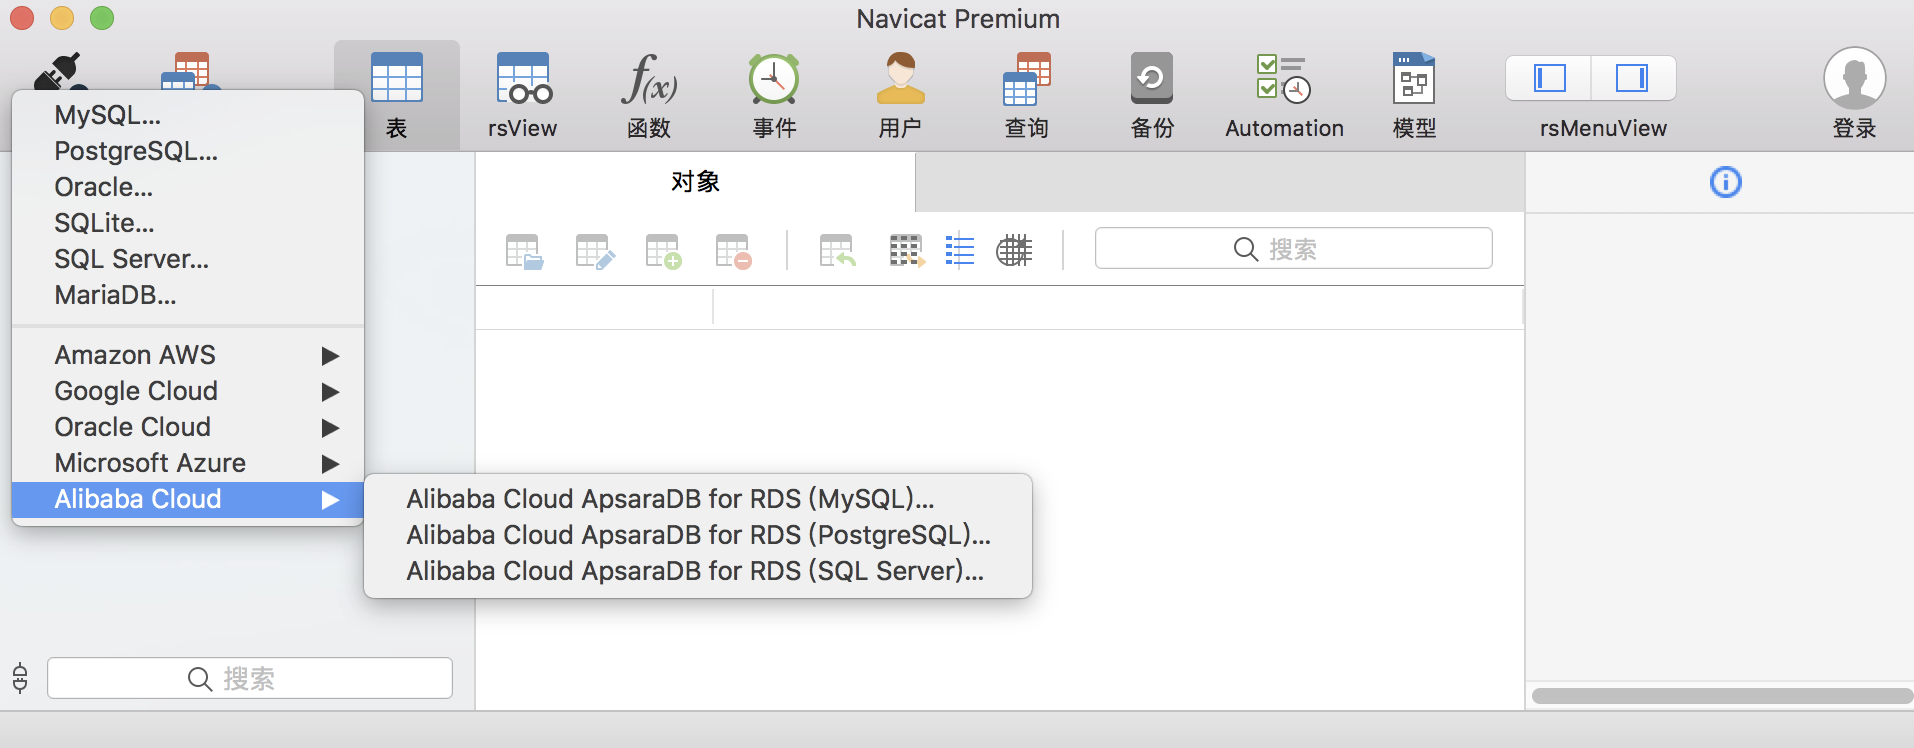Click the 登录 (Login) avatar icon
The image size is (1914, 748).
point(1855,78)
